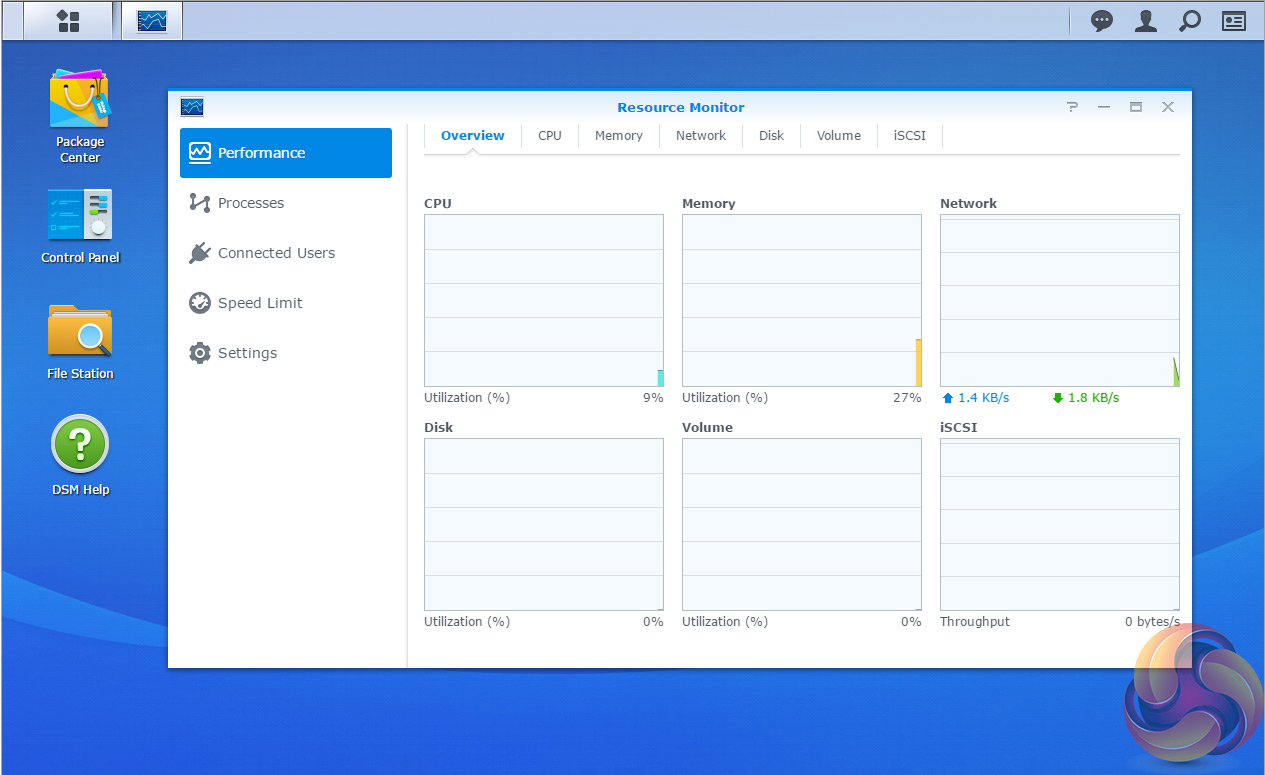Open the widgets panel icon
The image size is (1265, 775).
(1234, 21)
